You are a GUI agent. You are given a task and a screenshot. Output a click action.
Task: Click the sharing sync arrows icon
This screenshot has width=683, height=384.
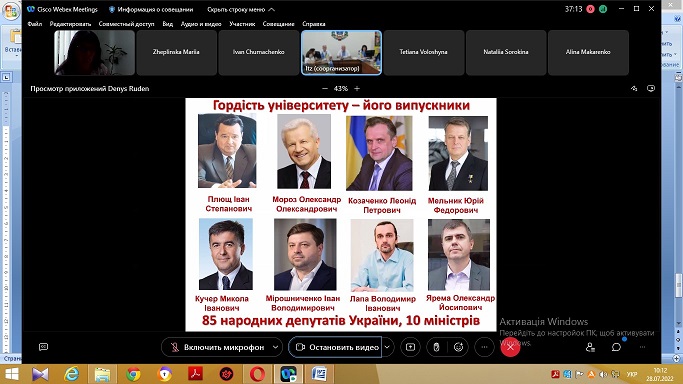click(634, 88)
